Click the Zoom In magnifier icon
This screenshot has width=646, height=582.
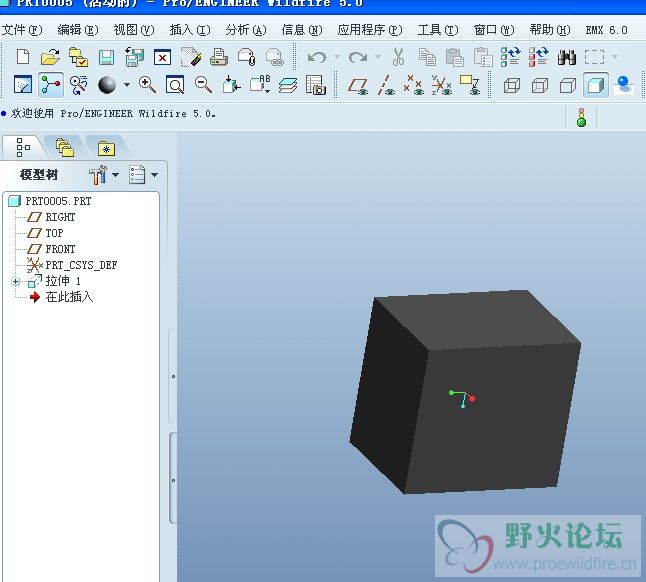pyautogui.click(x=147, y=85)
